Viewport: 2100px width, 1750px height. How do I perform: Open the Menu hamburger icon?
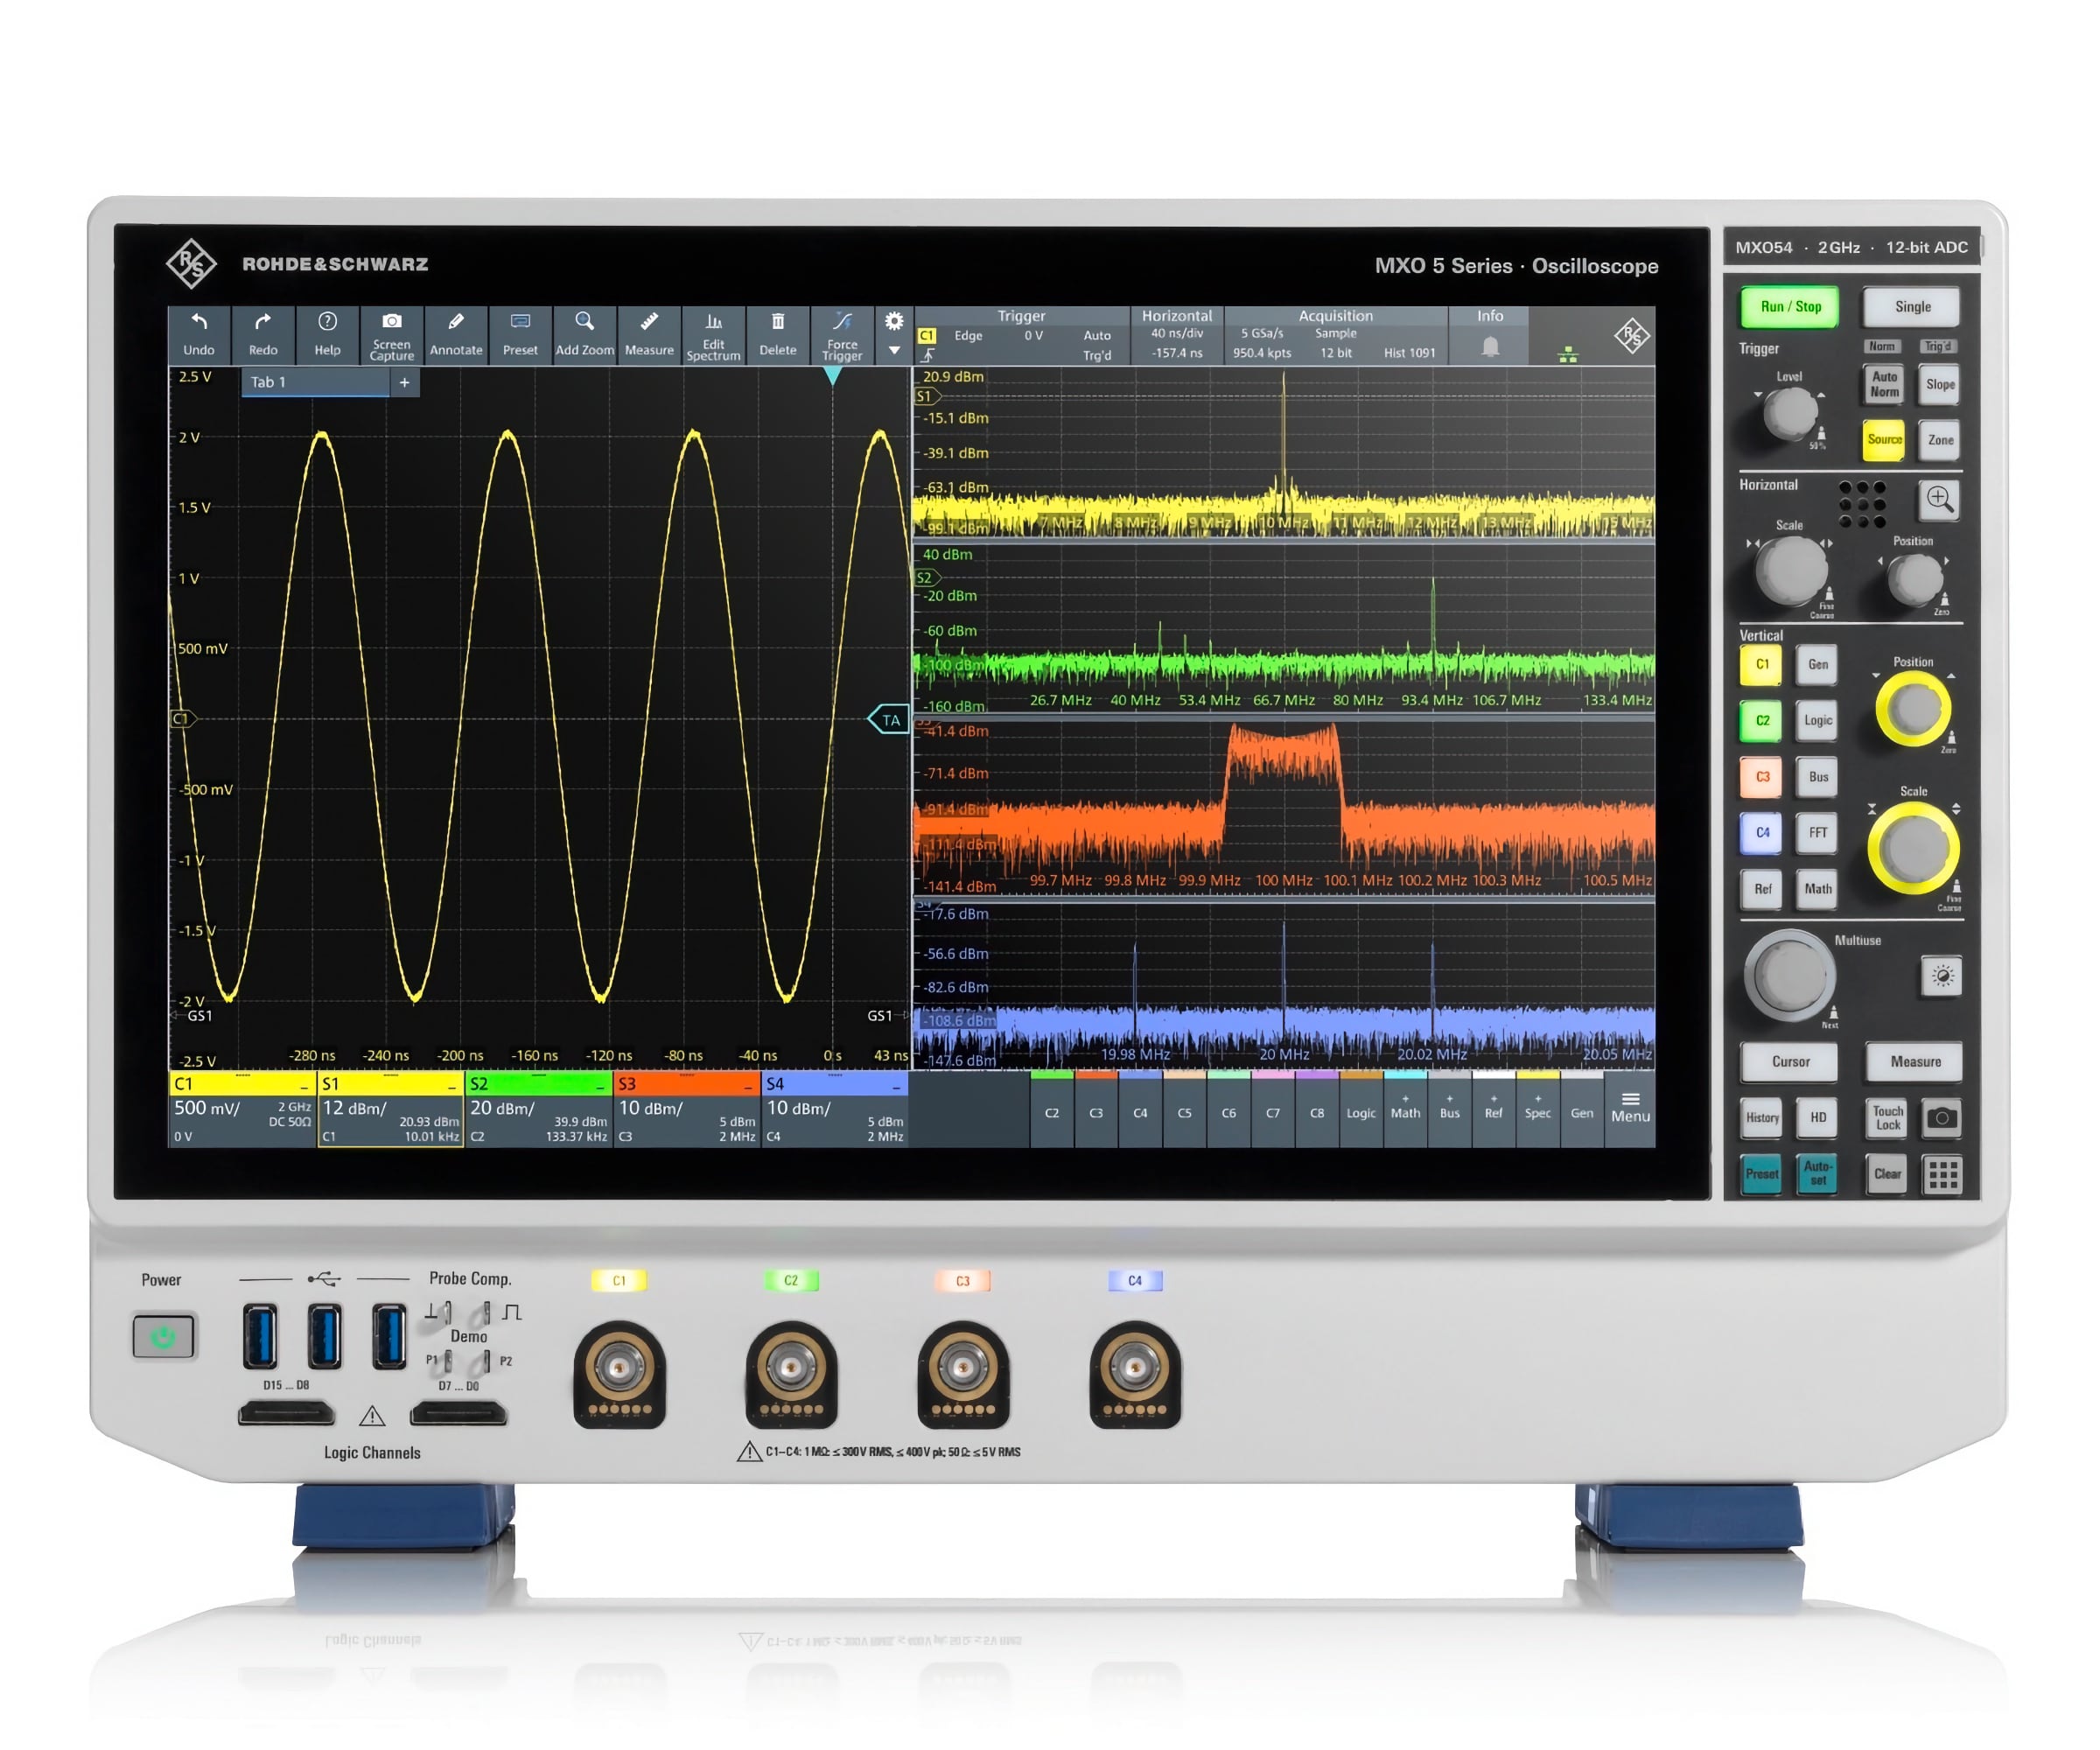(1630, 1107)
